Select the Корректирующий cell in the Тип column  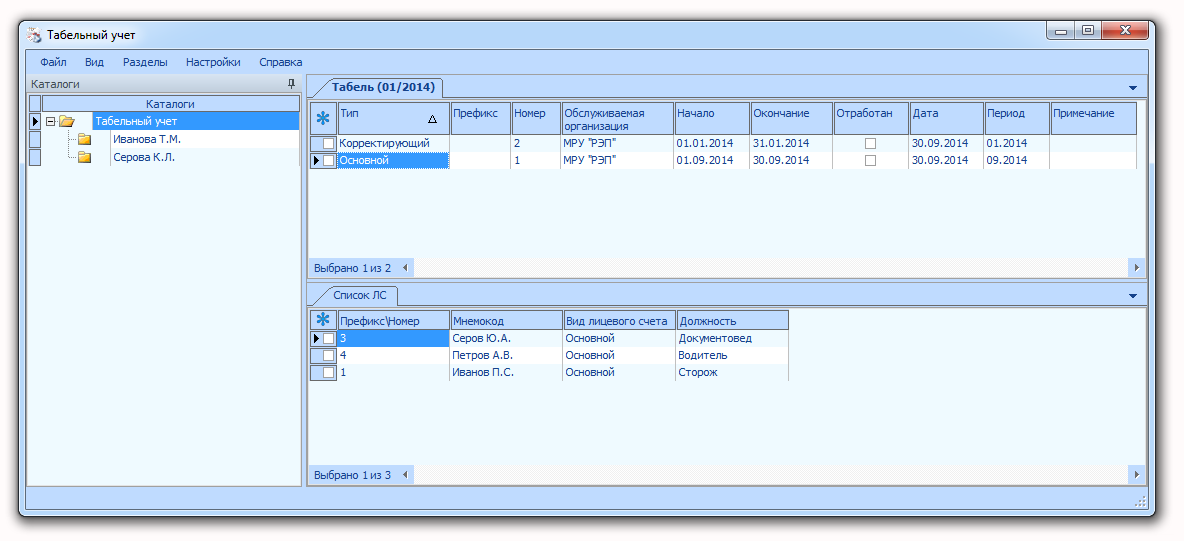393,144
